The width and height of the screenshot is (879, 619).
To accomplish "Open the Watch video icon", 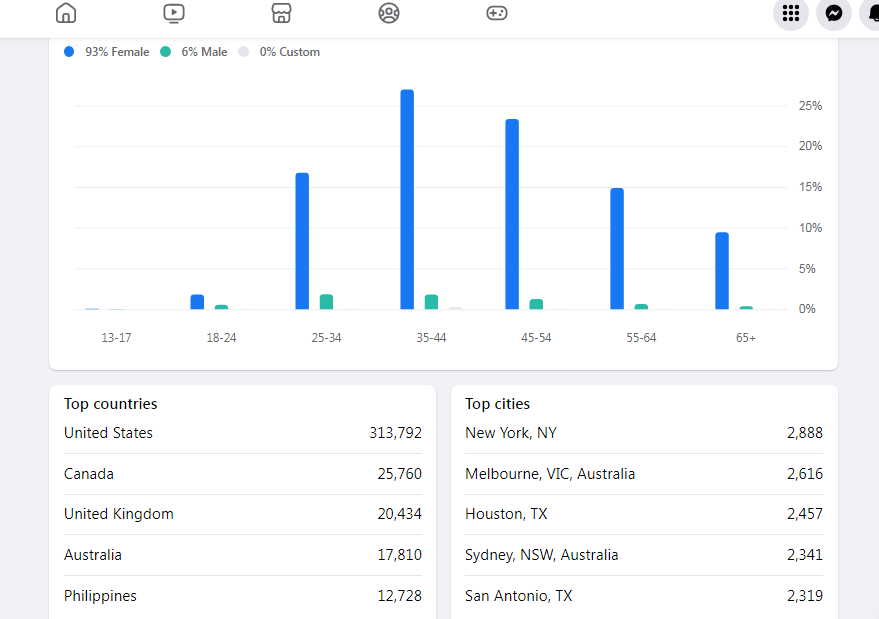I will [174, 13].
